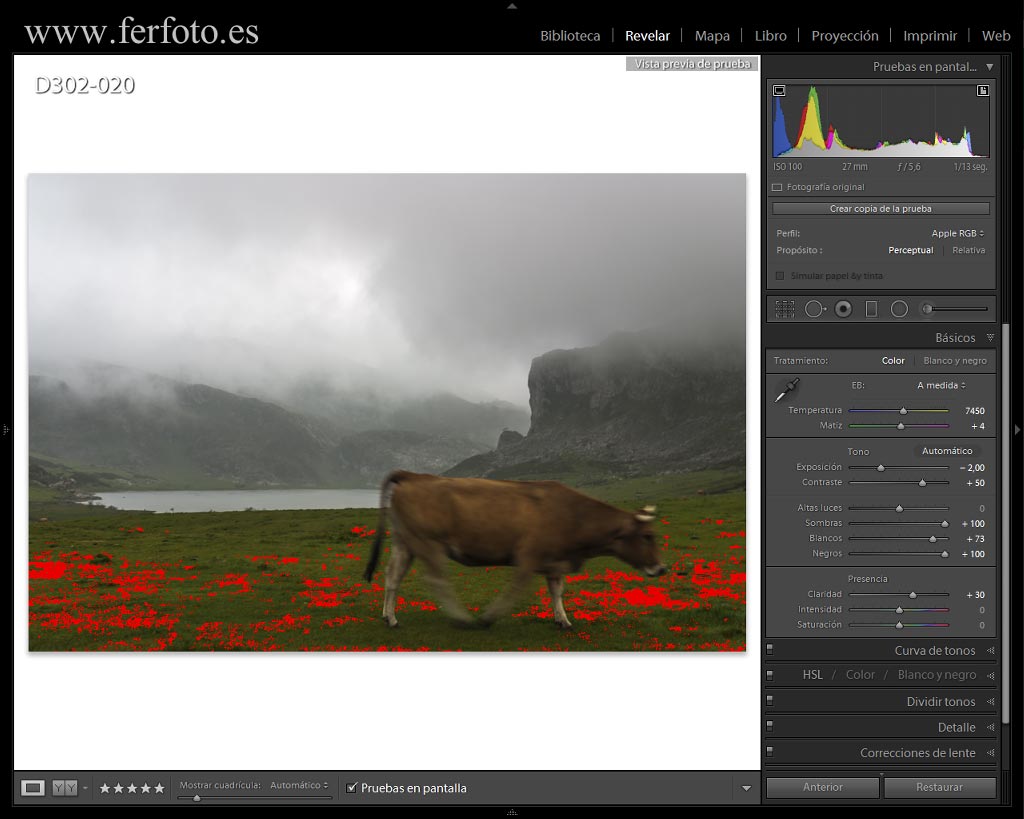Click the Claridad slider

(898, 595)
